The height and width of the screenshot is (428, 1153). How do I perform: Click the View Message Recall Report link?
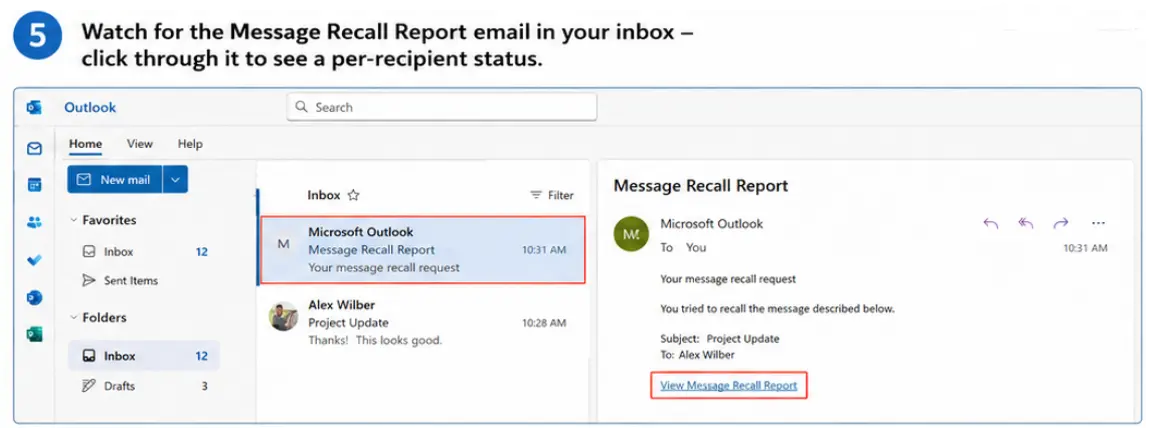[729, 385]
